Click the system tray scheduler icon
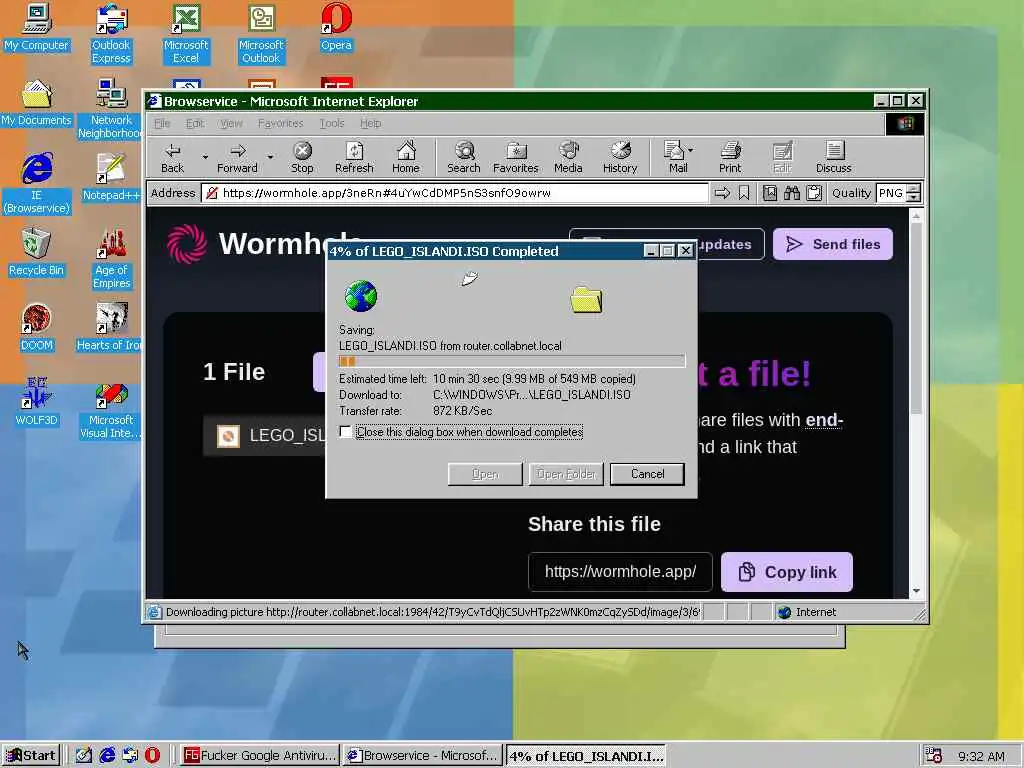The width and height of the screenshot is (1024, 768). click(x=933, y=756)
